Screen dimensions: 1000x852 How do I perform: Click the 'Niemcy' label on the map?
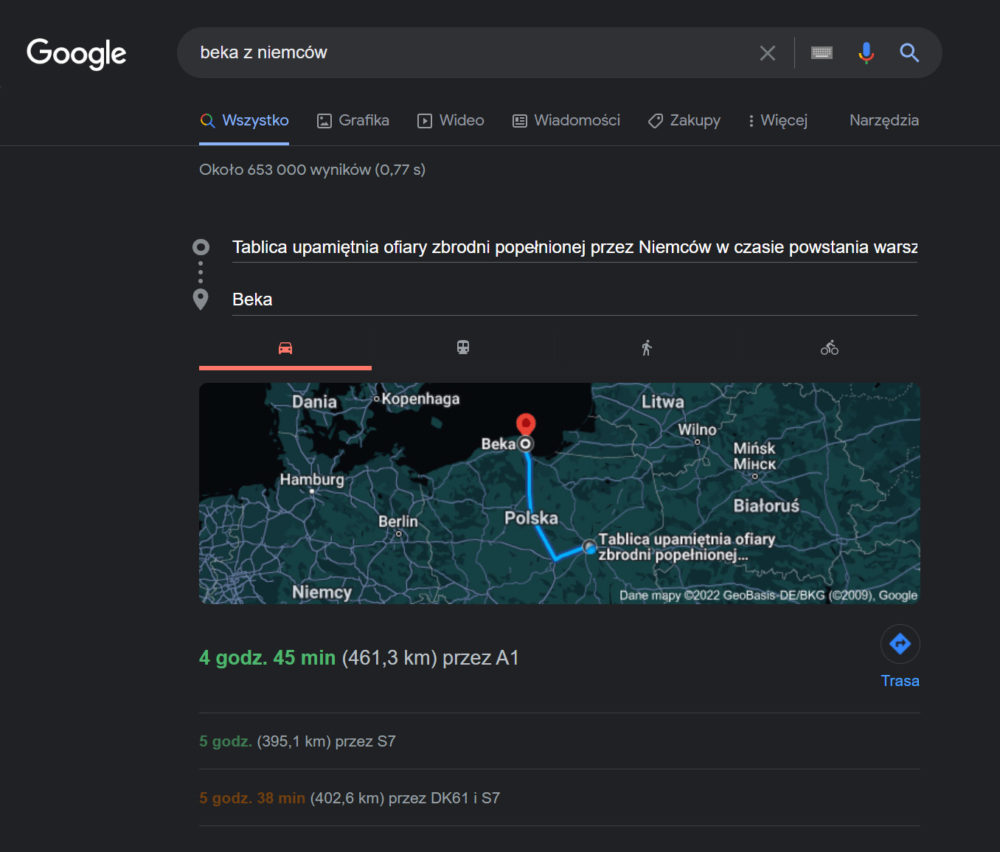click(322, 592)
